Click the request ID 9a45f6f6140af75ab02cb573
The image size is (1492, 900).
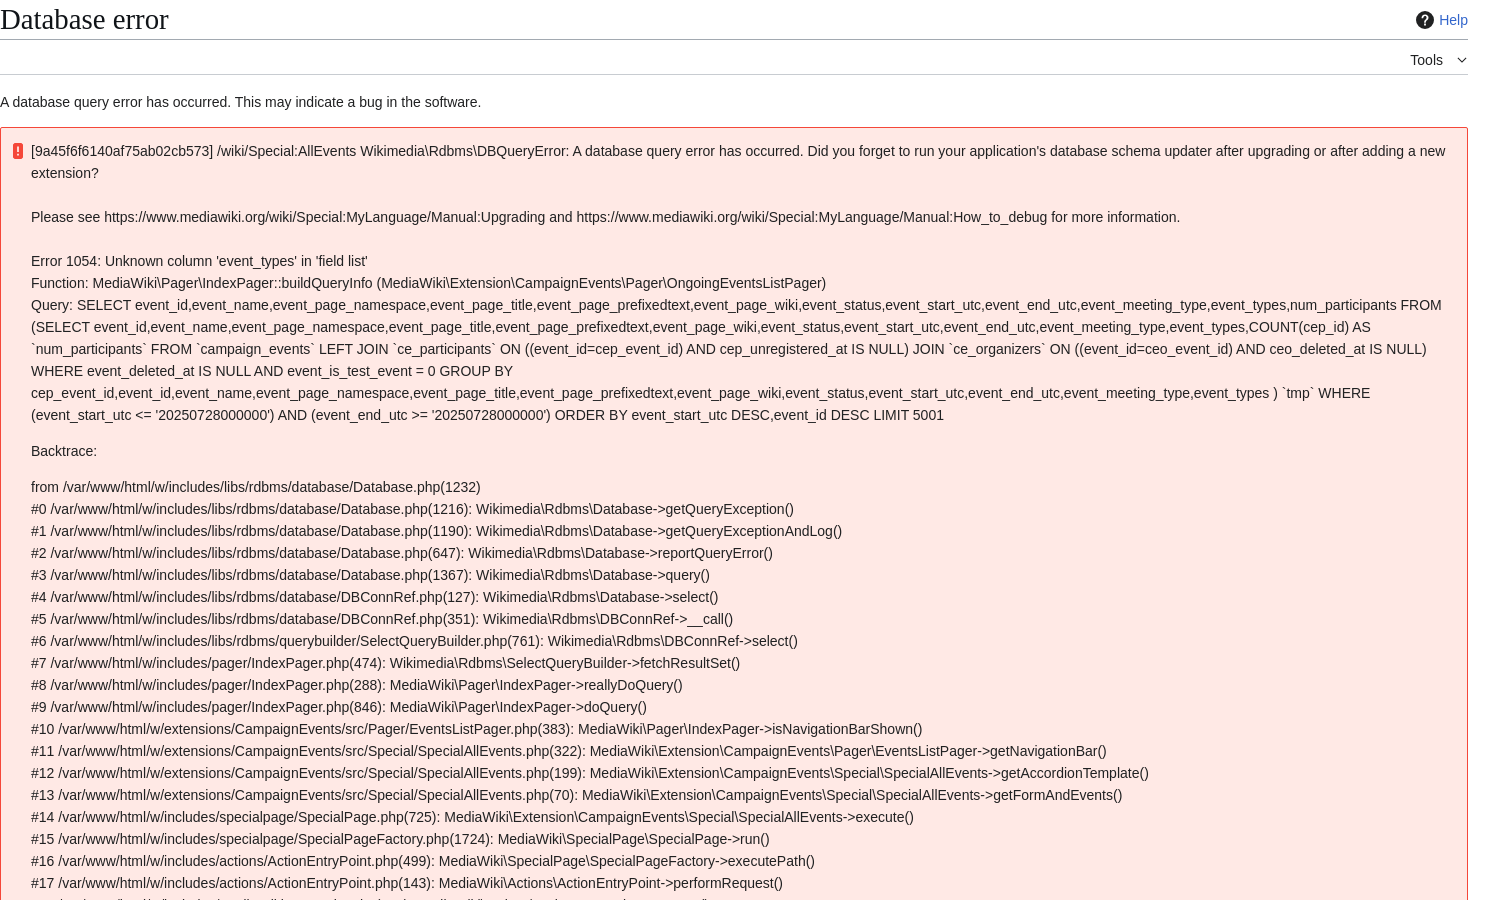[x=122, y=151]
